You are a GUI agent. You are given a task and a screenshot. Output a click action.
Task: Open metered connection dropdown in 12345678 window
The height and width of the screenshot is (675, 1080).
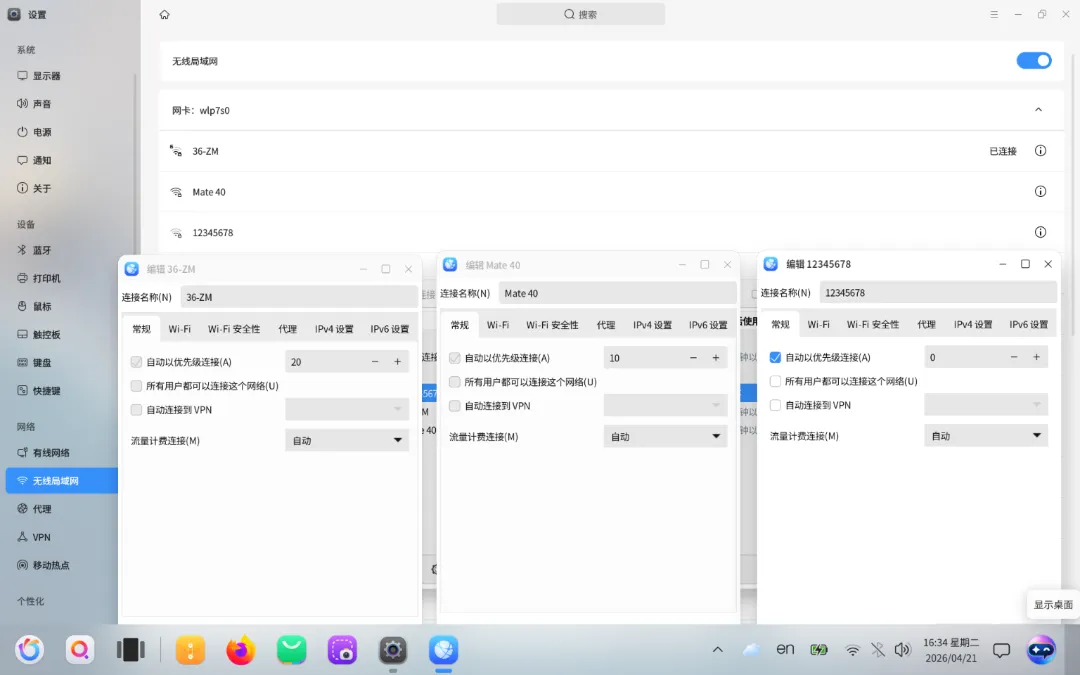[986, 435]
